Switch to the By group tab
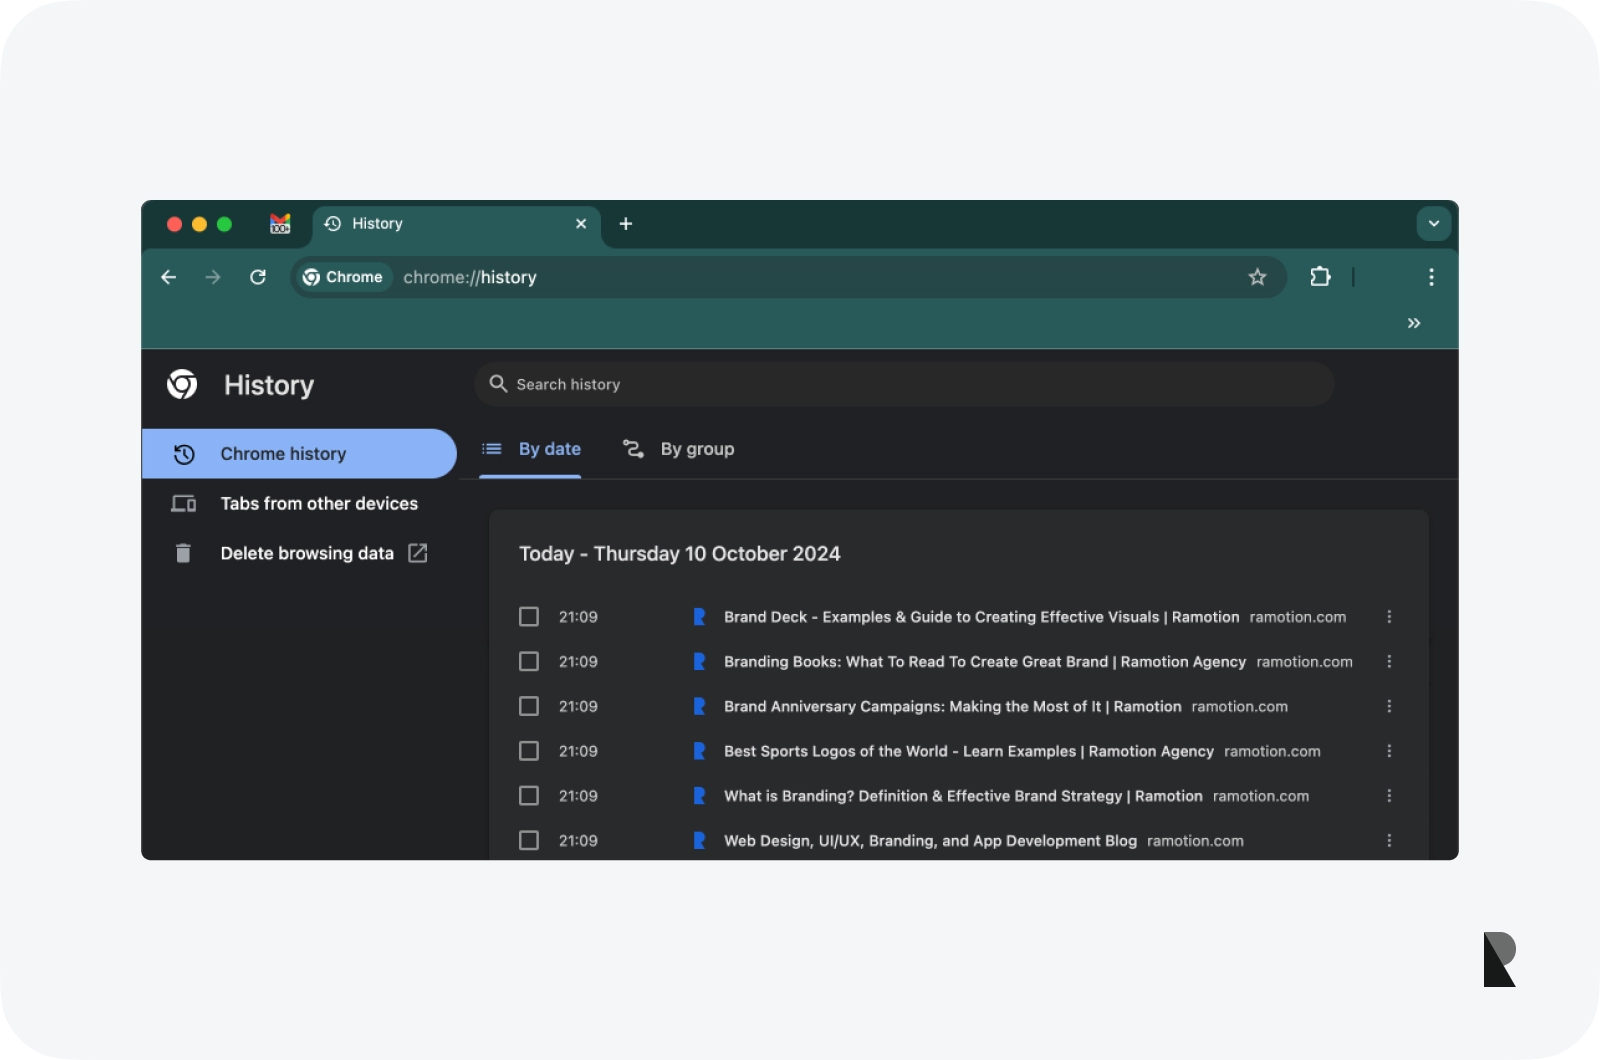This screenshot has height=1060, width=1600. click(x=679, y=449)
